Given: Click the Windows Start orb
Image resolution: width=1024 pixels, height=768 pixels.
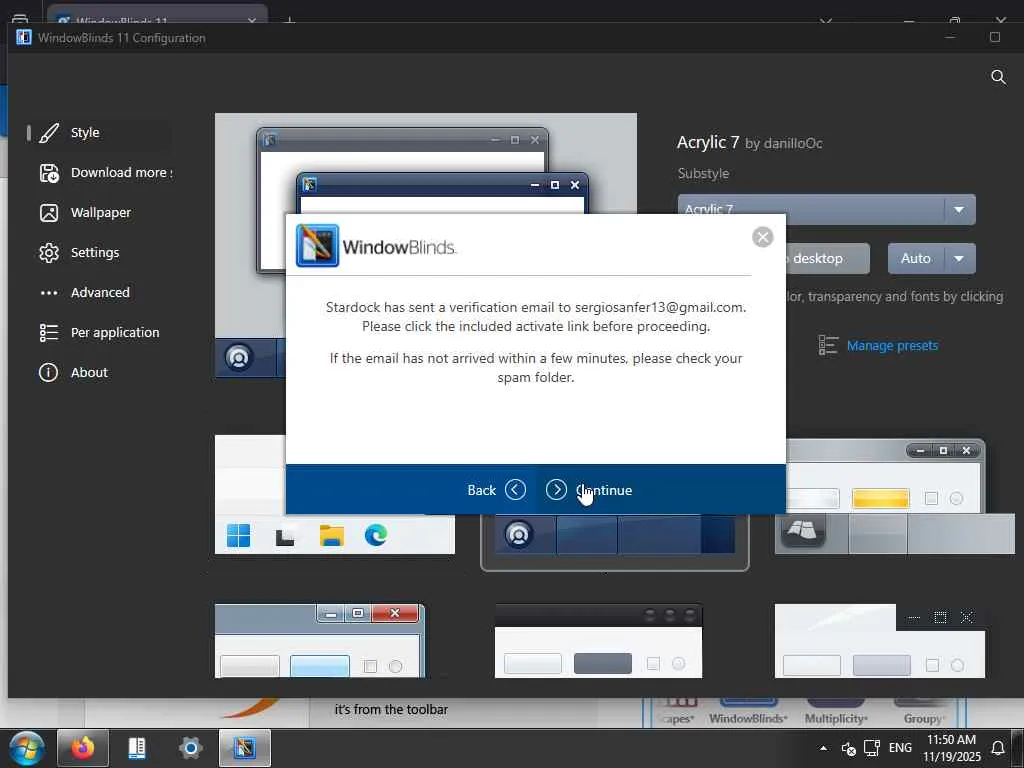Looking at the screenshot, I should pyautogui.click(x=27, y=748).
